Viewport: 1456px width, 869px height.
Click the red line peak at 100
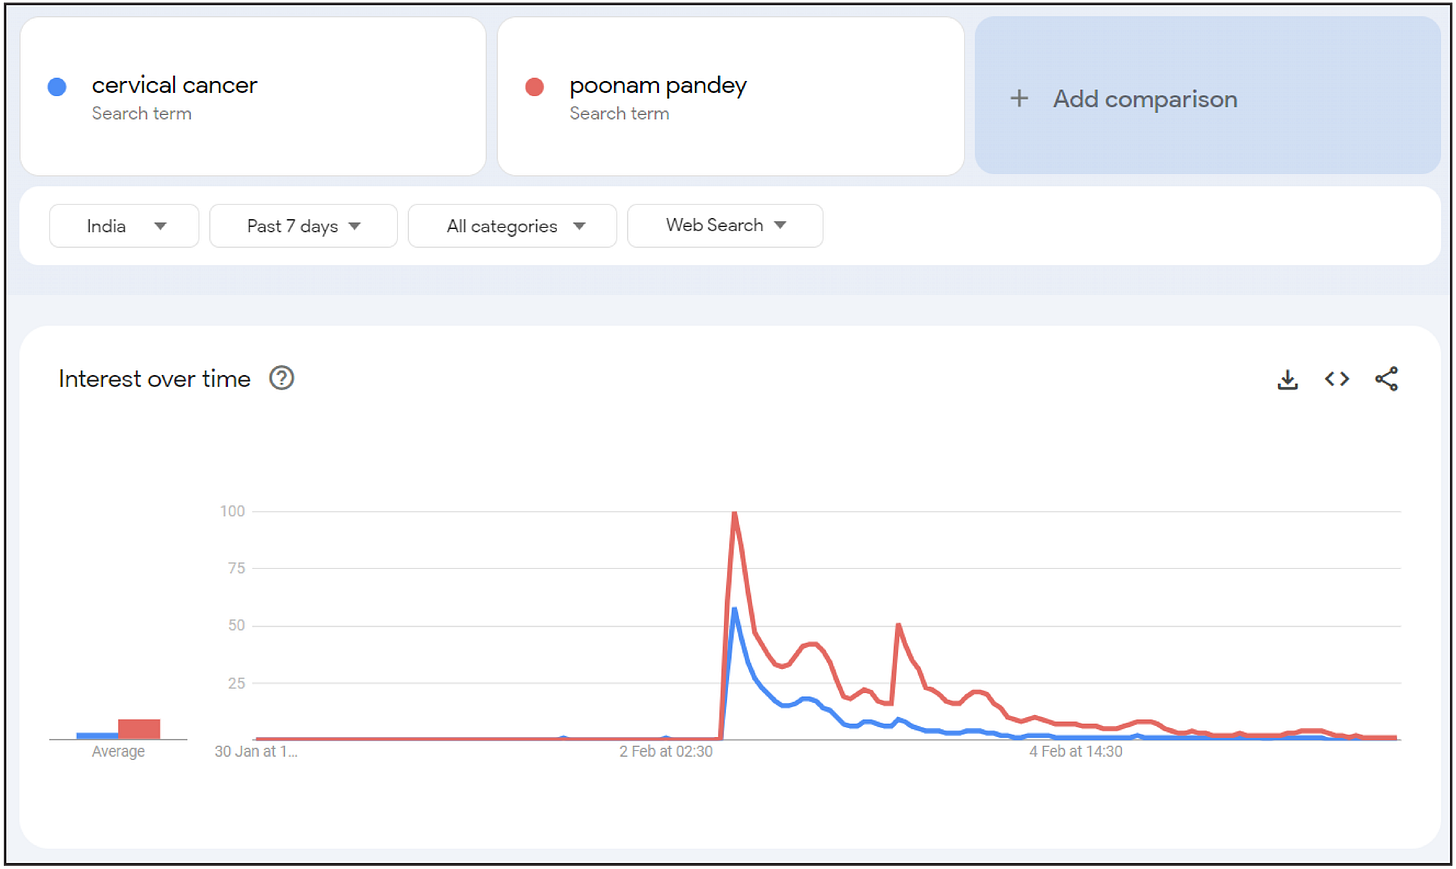click(735, 514)
